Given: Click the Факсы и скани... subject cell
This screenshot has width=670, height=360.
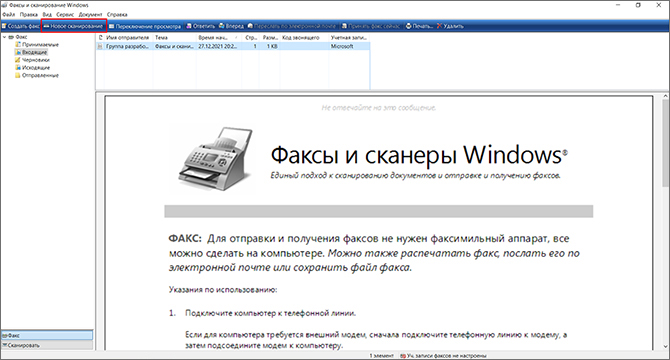Looking at the screenshot, I should [x=174, y=46].
